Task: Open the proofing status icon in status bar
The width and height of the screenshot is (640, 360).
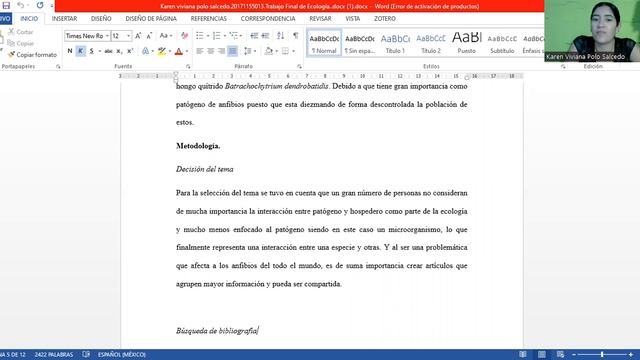Action: (x=86, y=354)
